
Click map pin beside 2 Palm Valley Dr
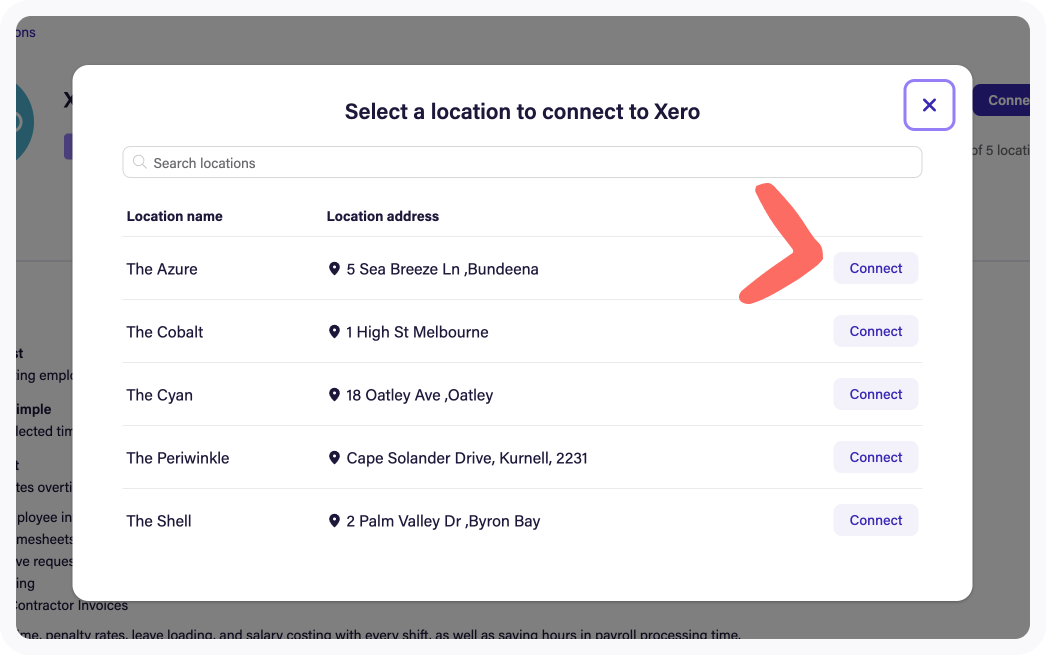[x=334, y=521]
